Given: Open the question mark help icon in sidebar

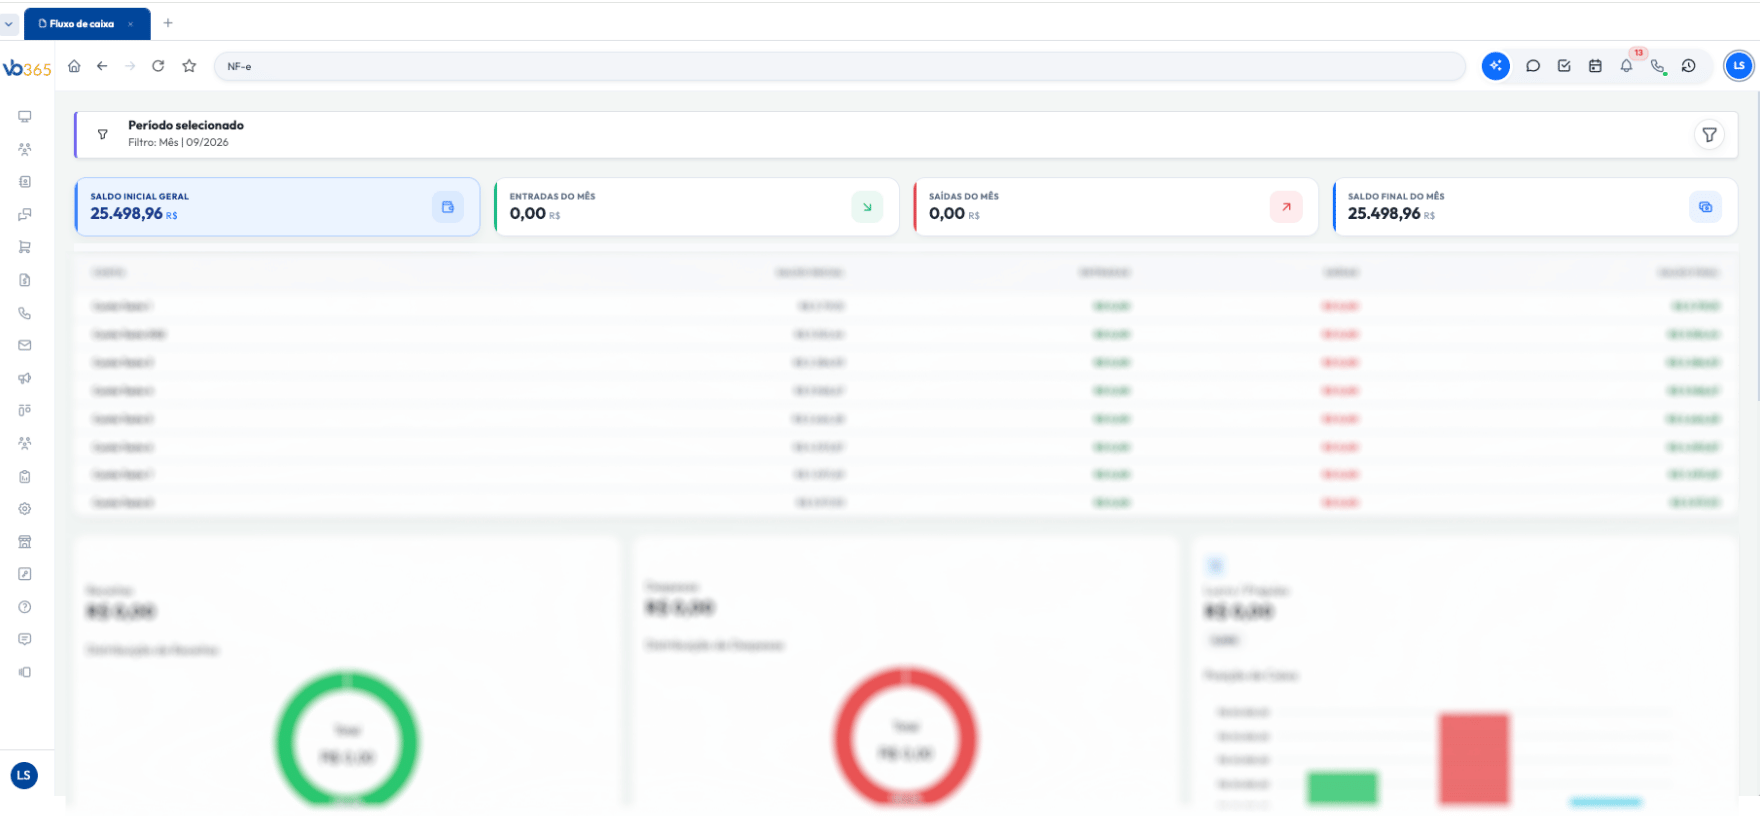Looking at the screenshot, I should [x=25, y=607].
